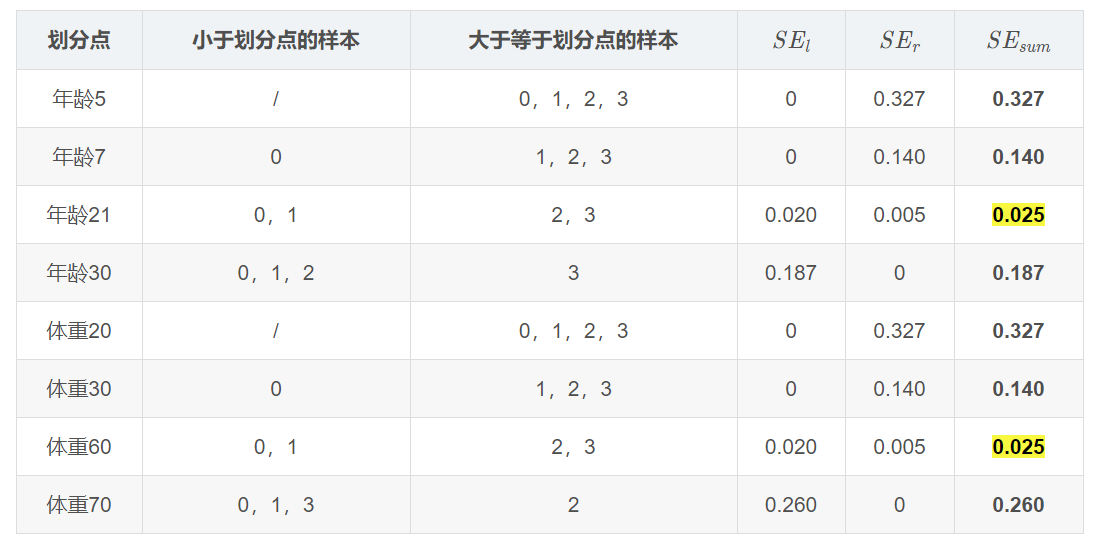Viewport: 1096px width, 551px height.
Task: Click the 体重70 row label
Action: 79,505
